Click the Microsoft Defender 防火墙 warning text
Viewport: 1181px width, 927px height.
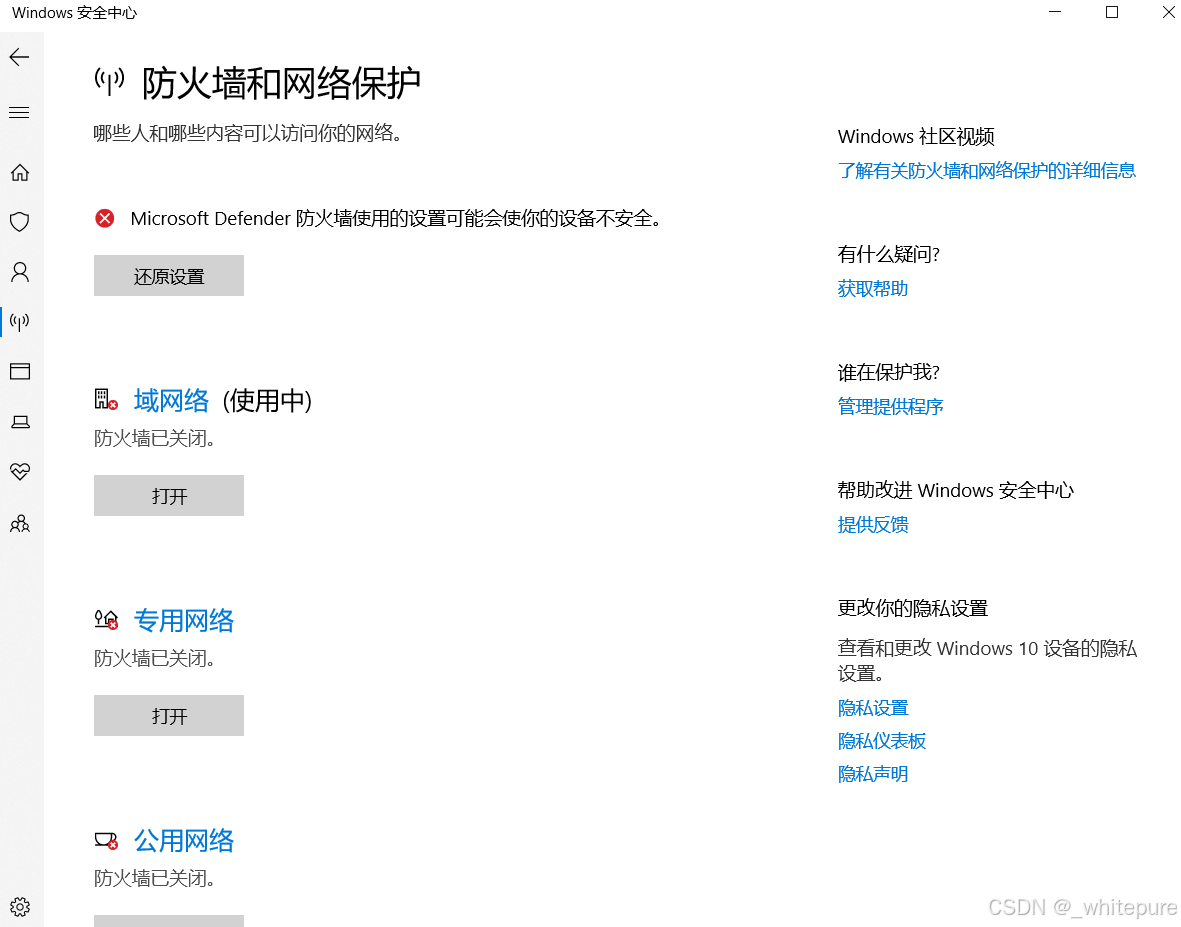[396, 218]
